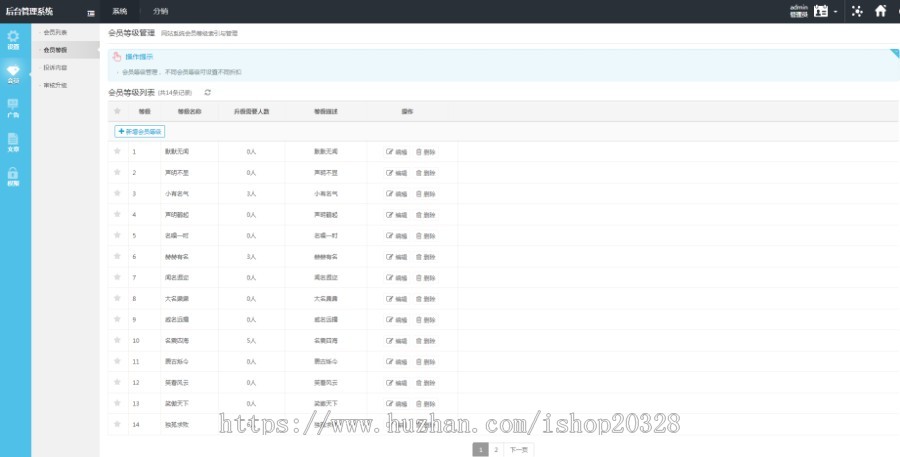Edit level 1 row
Viewport: 900px width, 457px height.
[397, 152]
